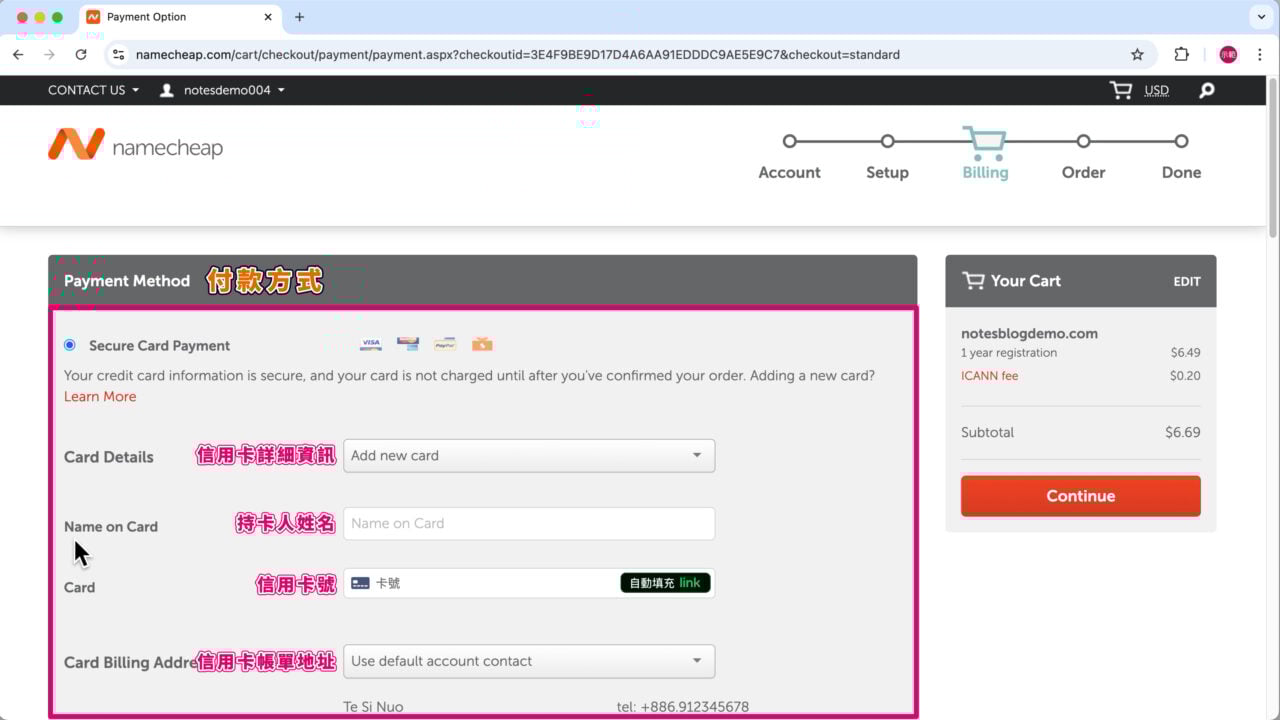The image size is (1280, 720).
Task: Expand the notesdemo004 account menu
Action: click(x=223, y=90)
